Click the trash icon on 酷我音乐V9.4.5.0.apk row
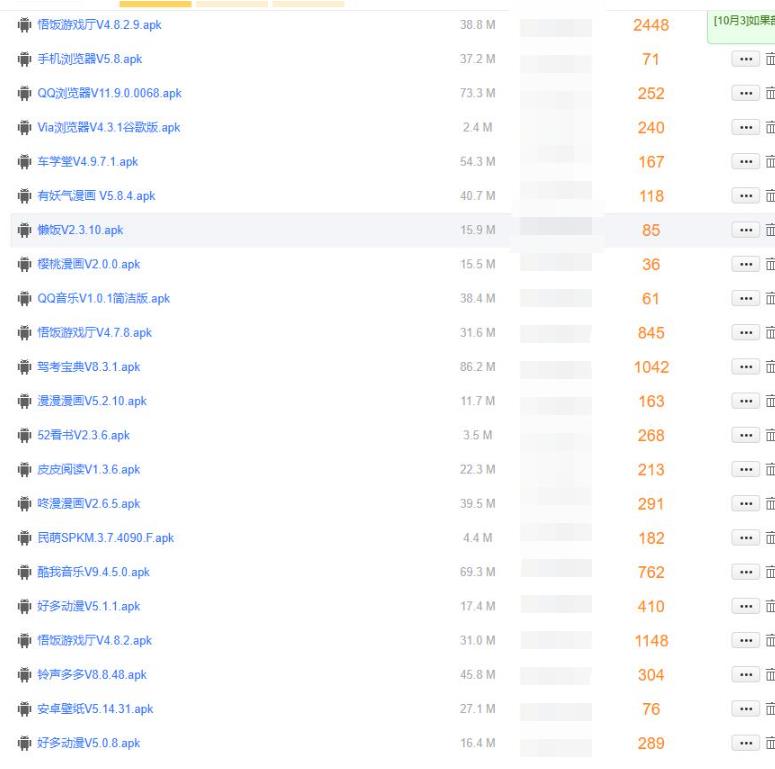The height and width of the screenshot is (769, 775). (769, 572)
